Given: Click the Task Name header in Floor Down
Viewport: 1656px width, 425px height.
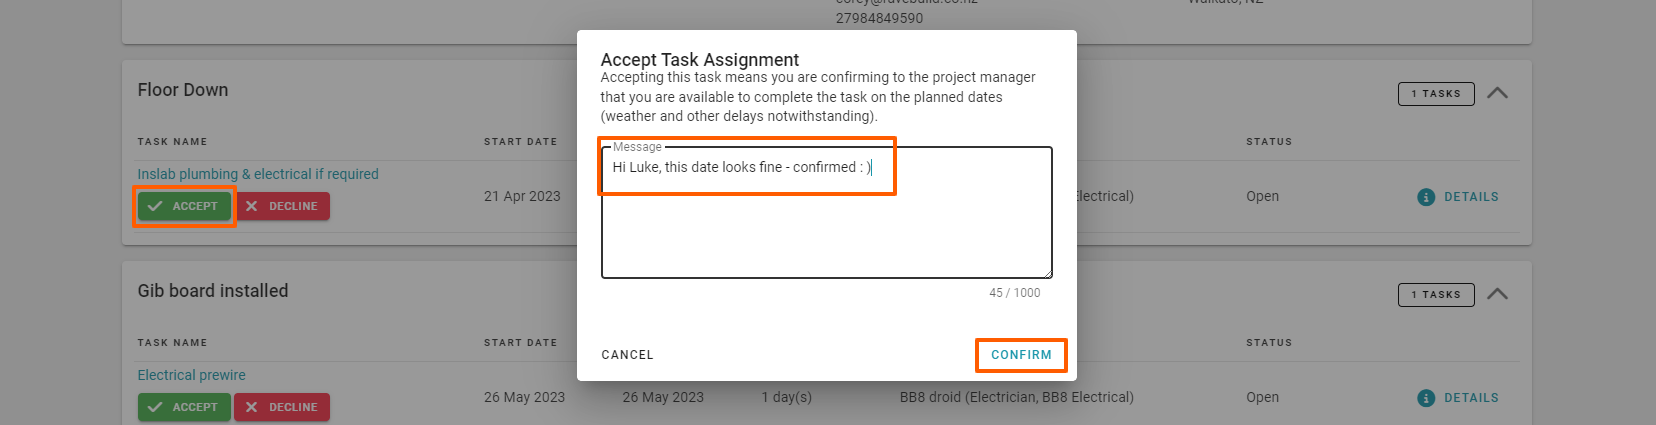Looking at the screenshot, I should click(172, 142).
